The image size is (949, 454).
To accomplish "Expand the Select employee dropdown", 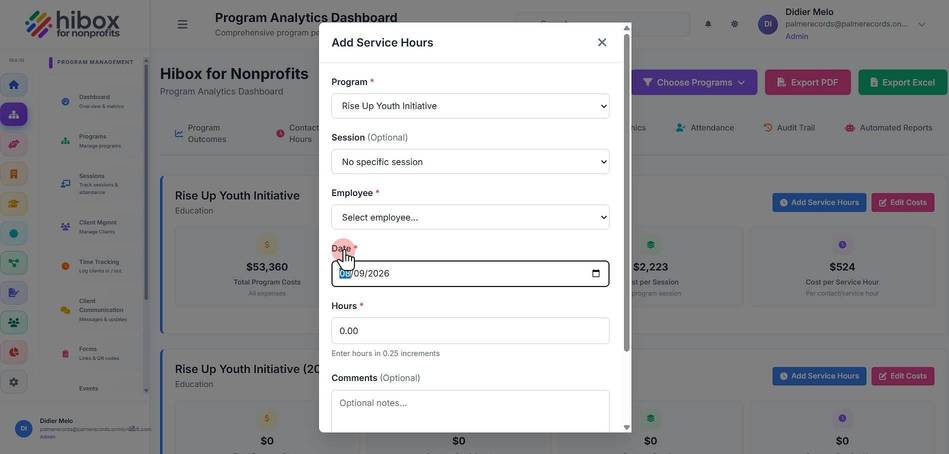I will point(470,217).
